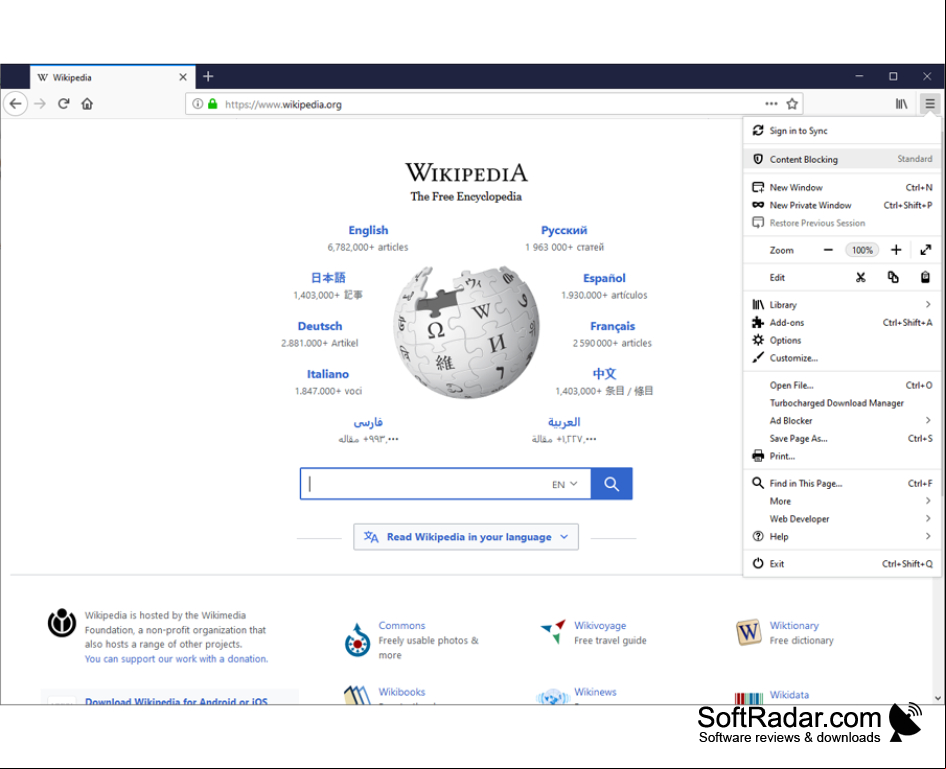The width and height of the screenshot is (946, 769).
Task: Open the Wiktionary project logo
Action: click(749, 632)
